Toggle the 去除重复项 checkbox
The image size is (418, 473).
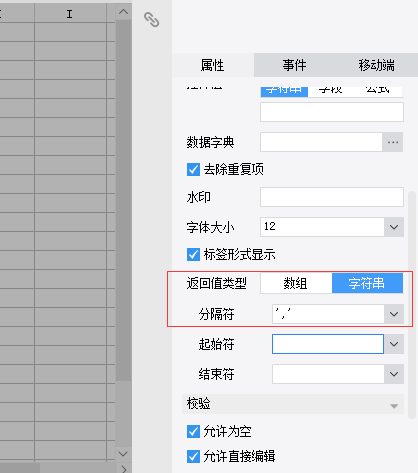pyautogui.click(x=193, y=169)
